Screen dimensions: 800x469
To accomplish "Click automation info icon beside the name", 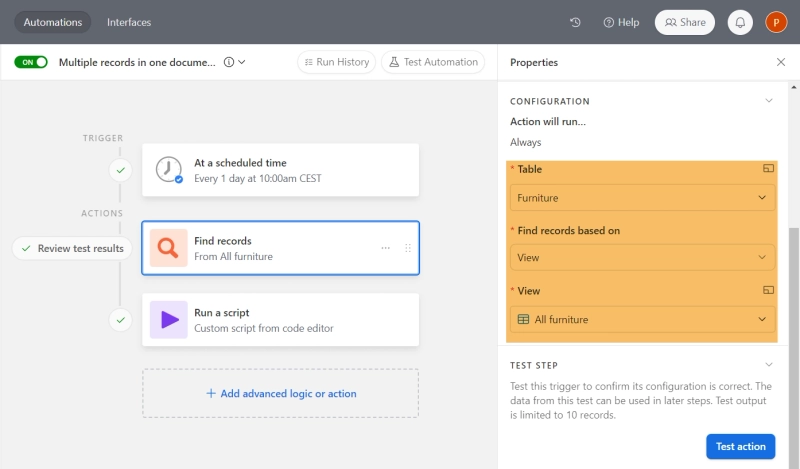I will point(229,62).
